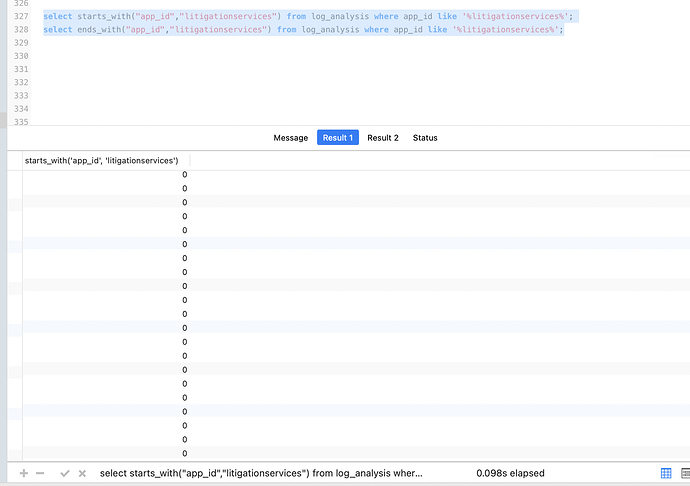Open the Status tab
Screen dimensions: 690x486
tap(425, 138)
